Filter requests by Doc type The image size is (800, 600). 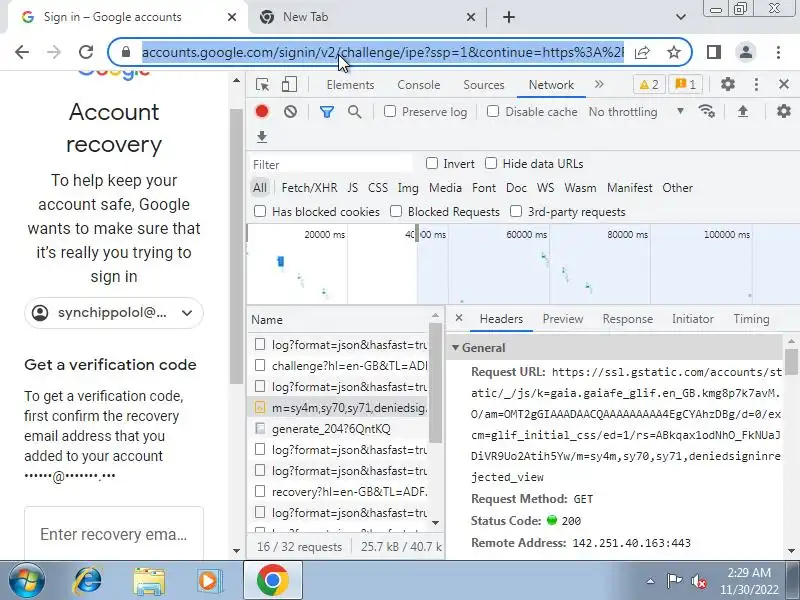click(516, 188)
